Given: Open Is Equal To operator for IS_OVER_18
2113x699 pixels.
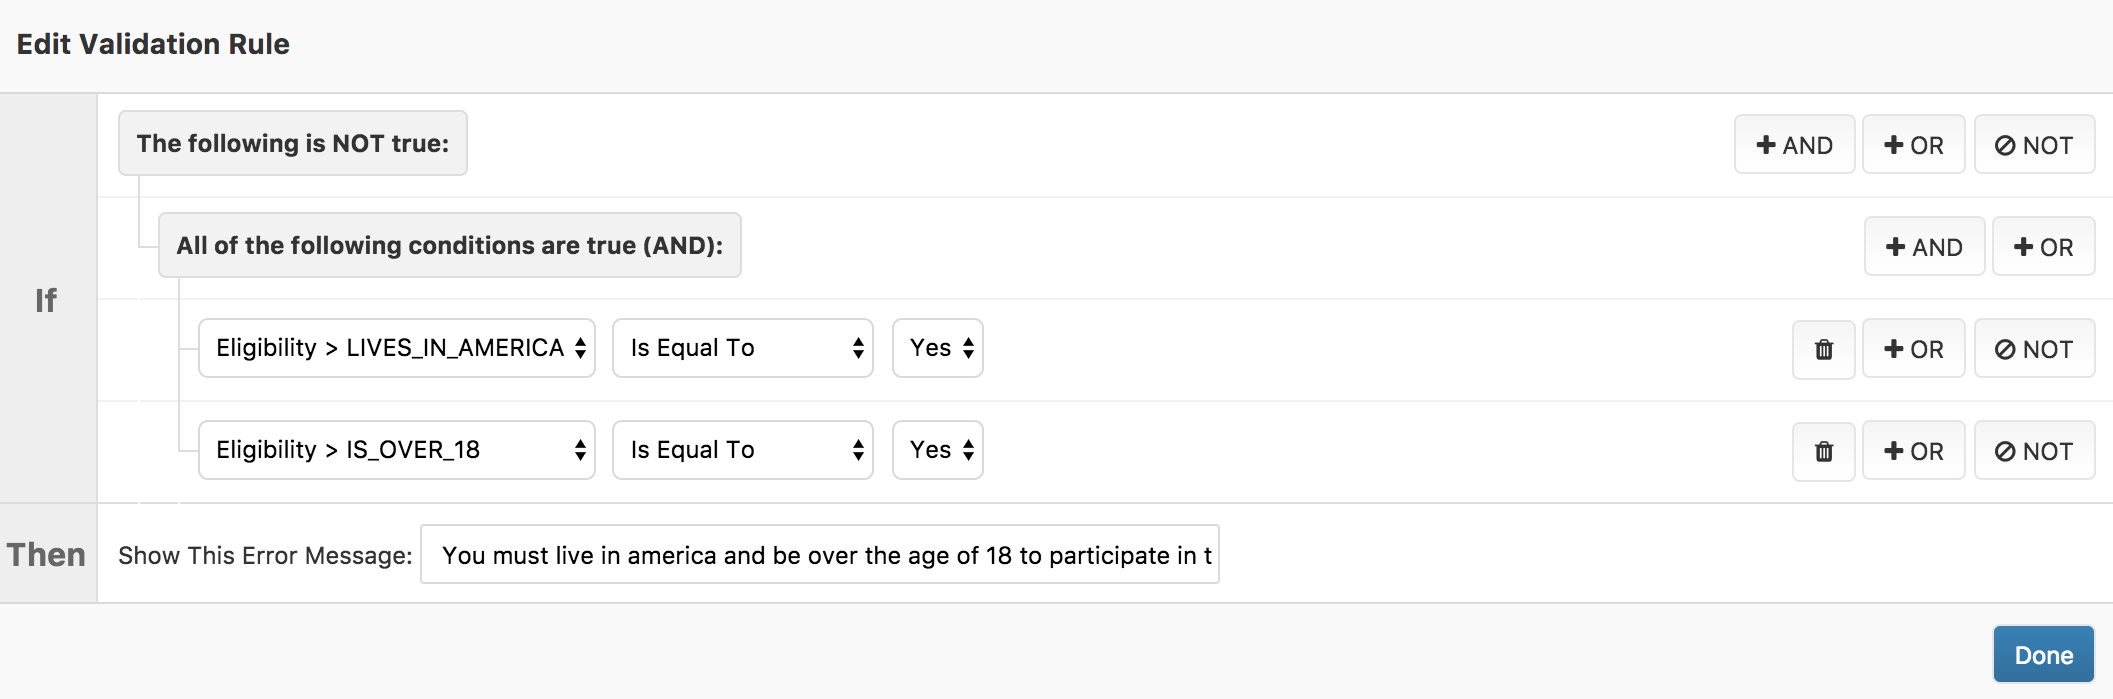Looking at the screenshot, I should (x=742, y=450).
